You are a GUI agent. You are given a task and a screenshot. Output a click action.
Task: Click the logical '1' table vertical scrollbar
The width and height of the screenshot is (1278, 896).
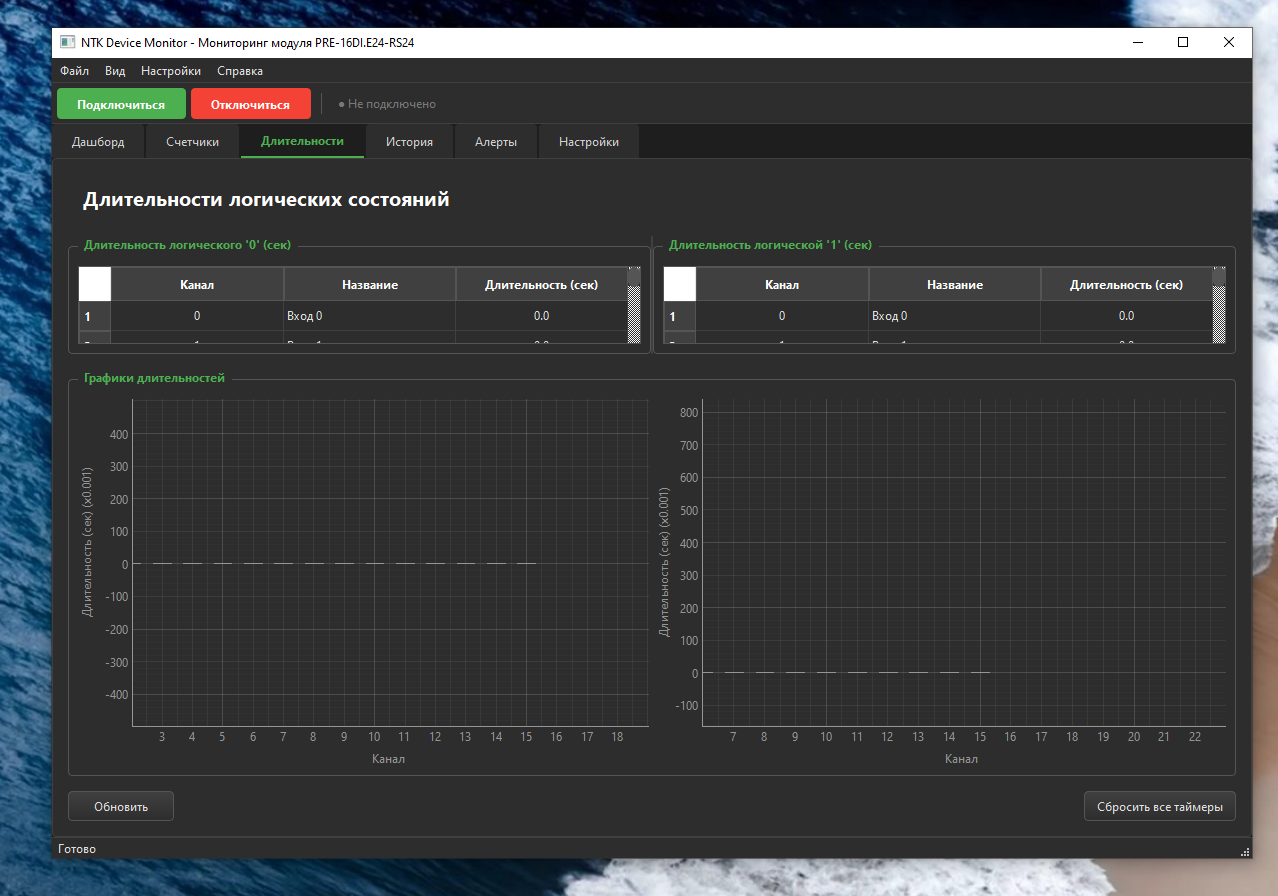tap(1219, 305)
